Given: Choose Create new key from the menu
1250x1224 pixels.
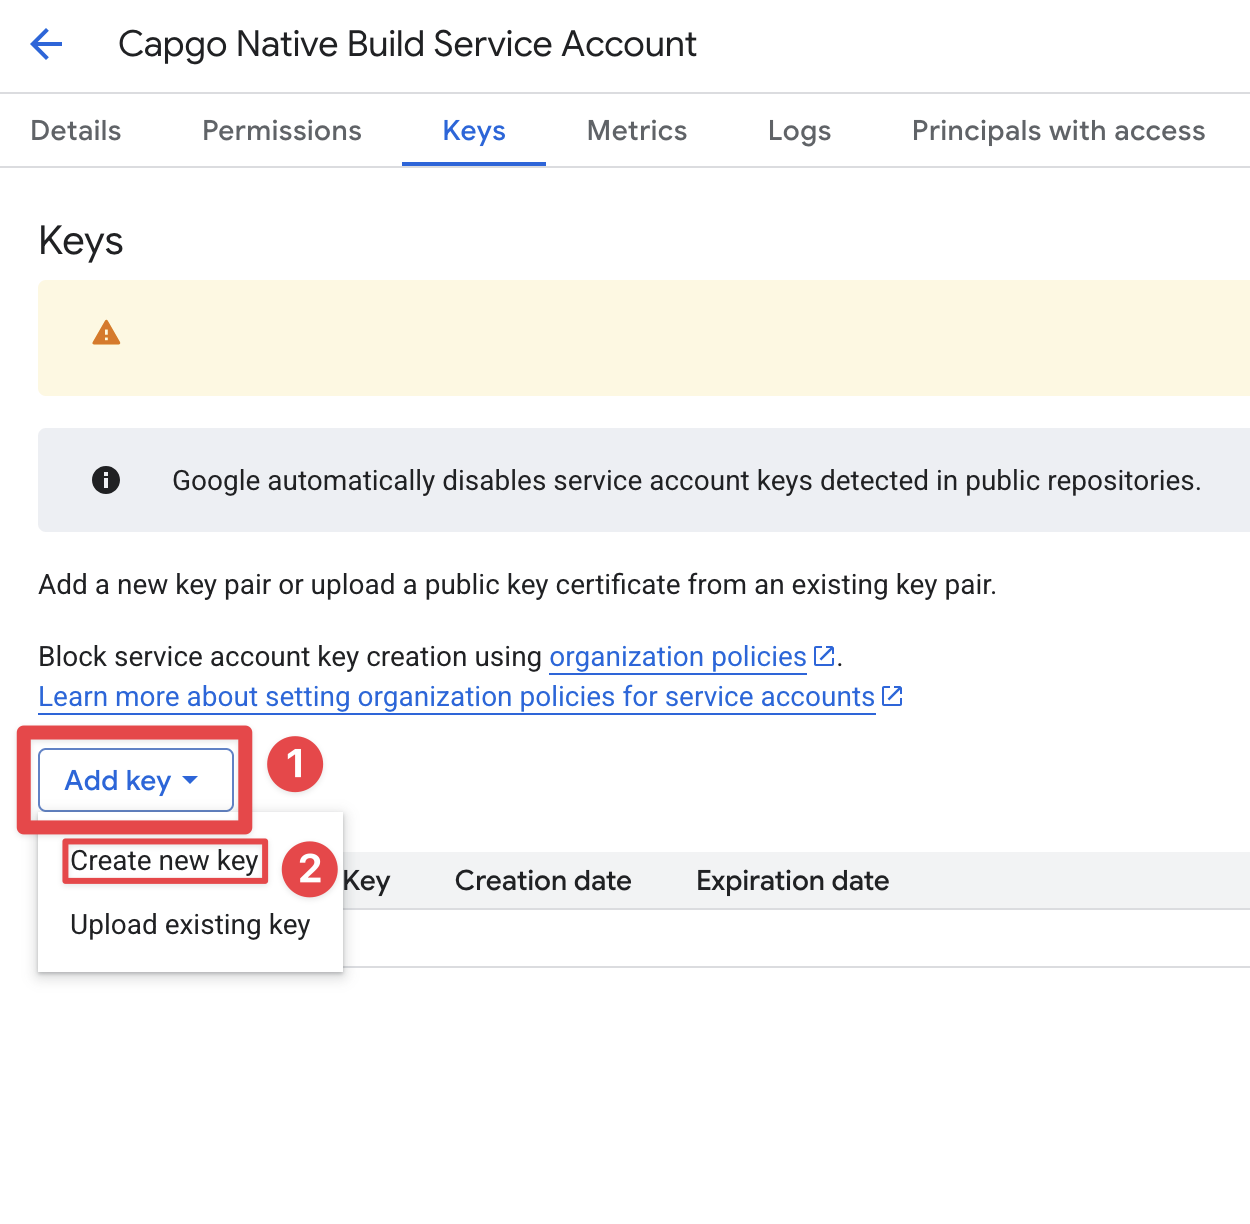Looking at the screenshot, I should click(164, 860).
